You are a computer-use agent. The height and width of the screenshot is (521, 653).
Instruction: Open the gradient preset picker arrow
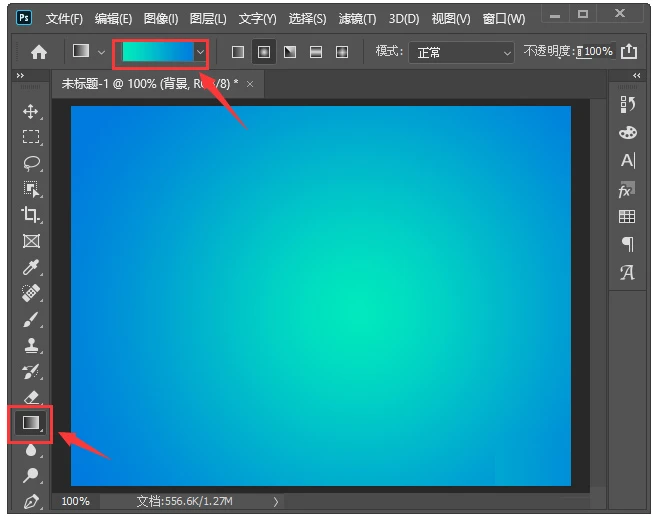pos(200,52)
